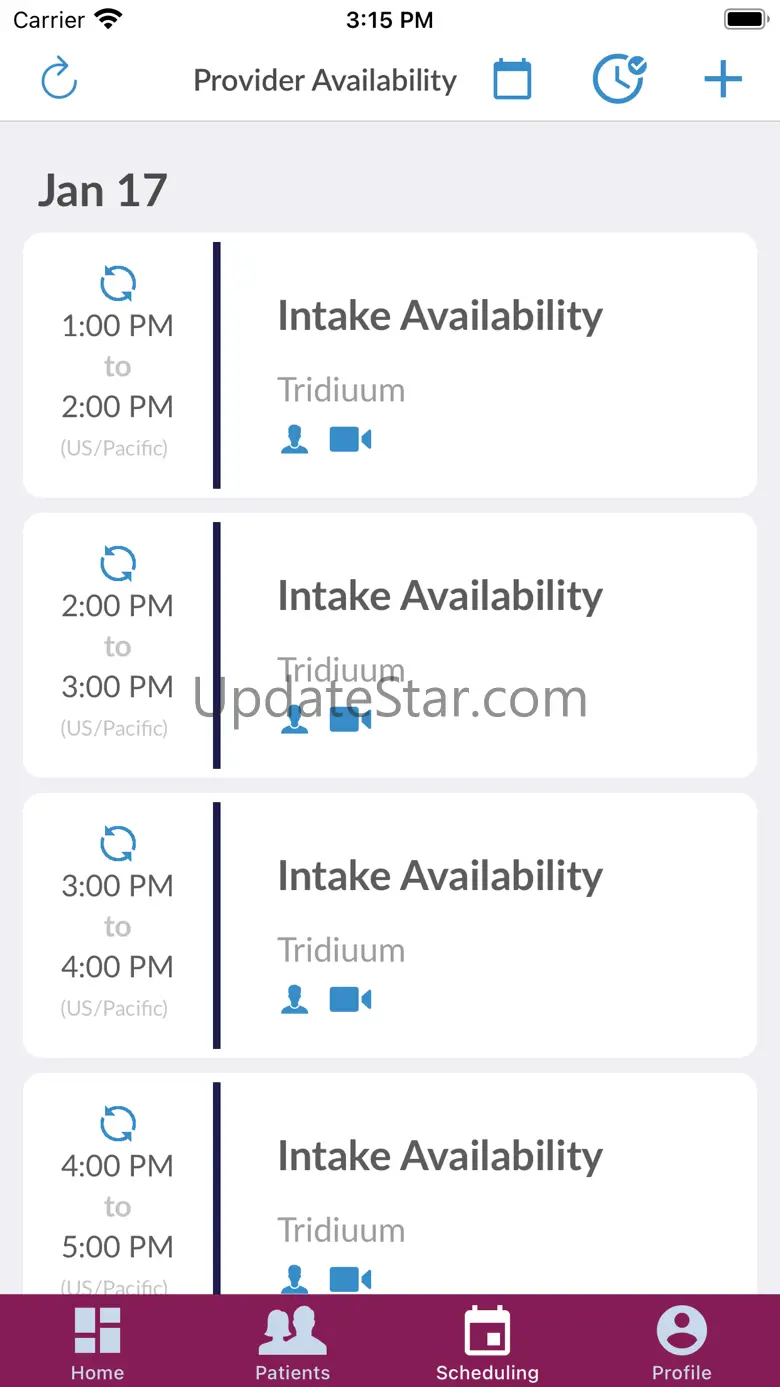This screenshot has height=1387, width=780.
Task: Switch to the Patients tab
Action: 292,1342
